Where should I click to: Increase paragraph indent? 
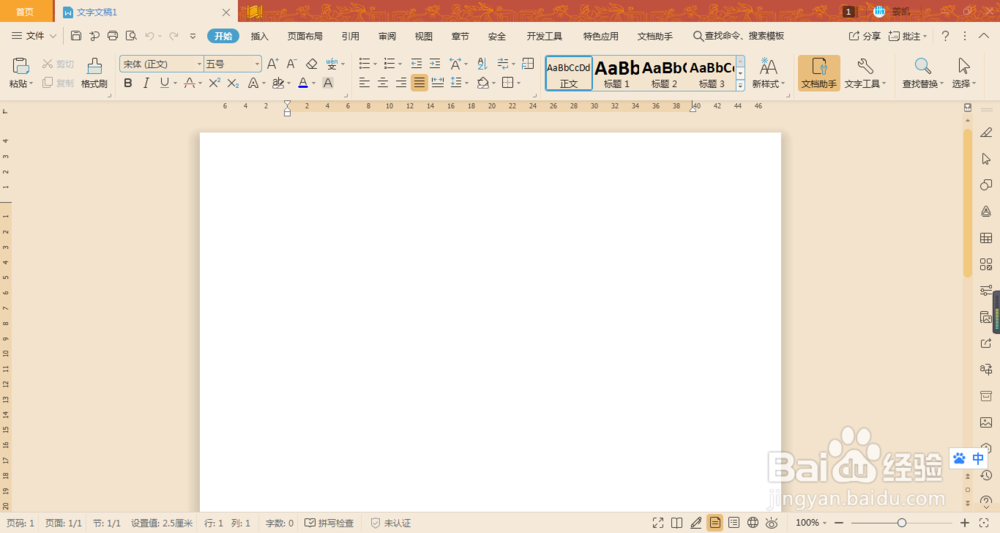point(435,63)
